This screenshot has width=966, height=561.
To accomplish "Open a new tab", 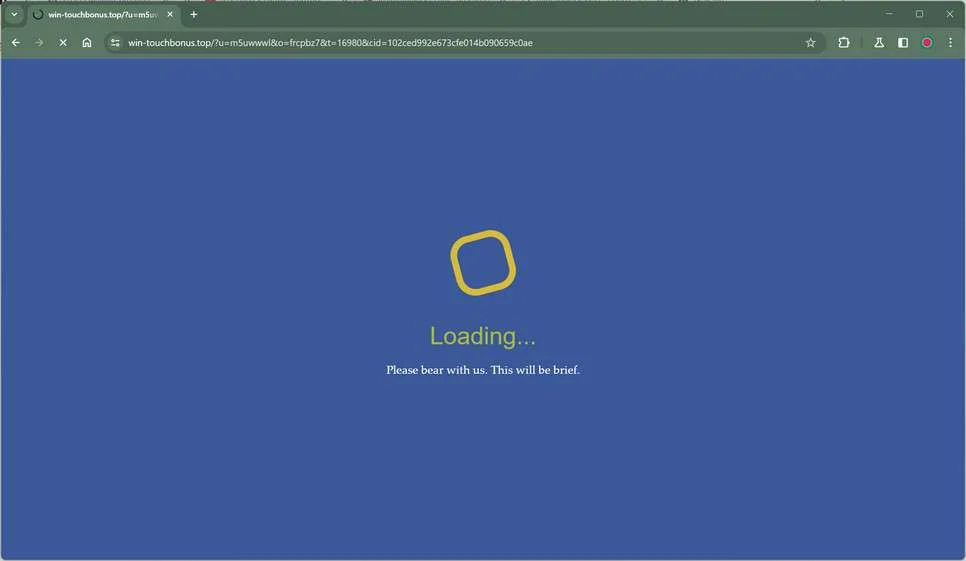I will [193, 14].
